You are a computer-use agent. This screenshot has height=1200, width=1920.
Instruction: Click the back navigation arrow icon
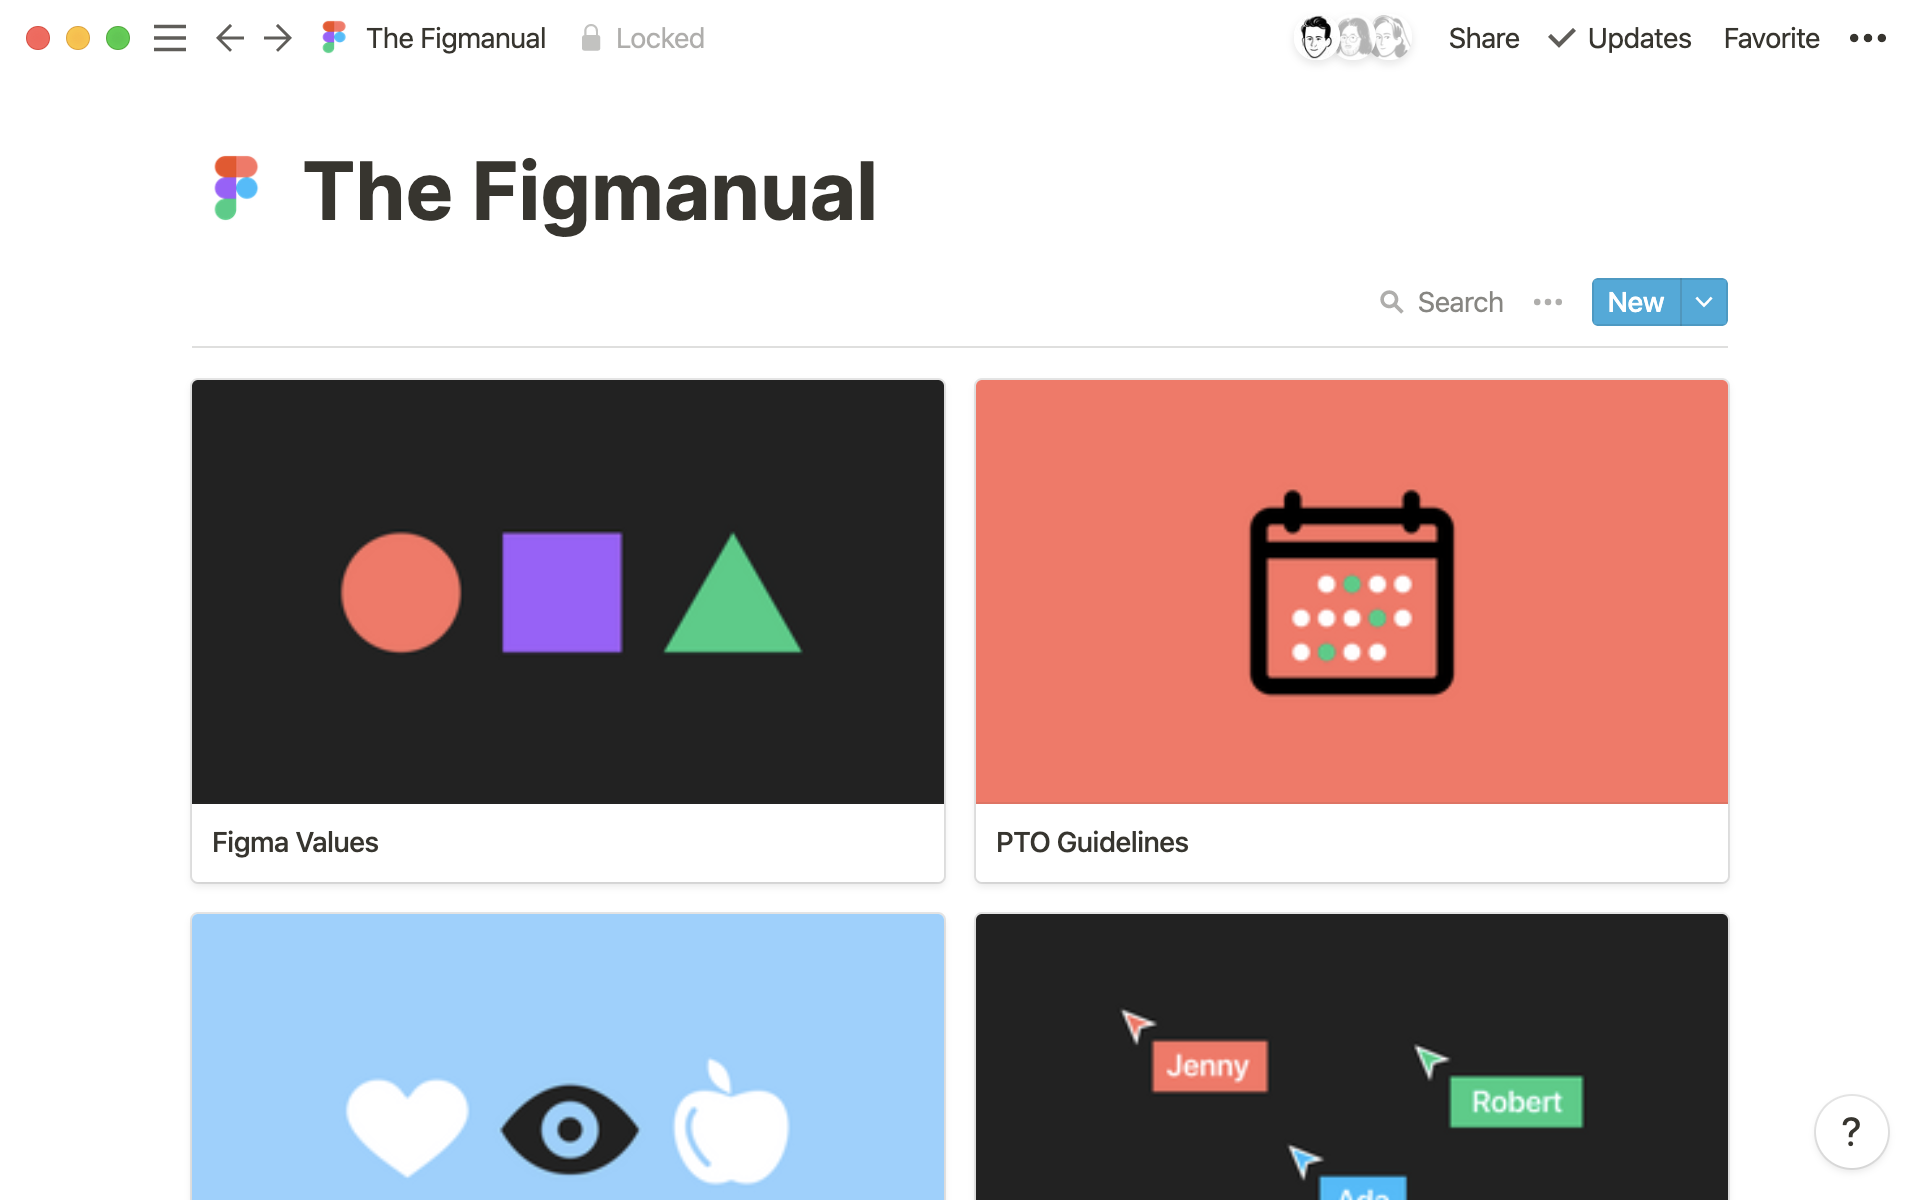[228, 37]
